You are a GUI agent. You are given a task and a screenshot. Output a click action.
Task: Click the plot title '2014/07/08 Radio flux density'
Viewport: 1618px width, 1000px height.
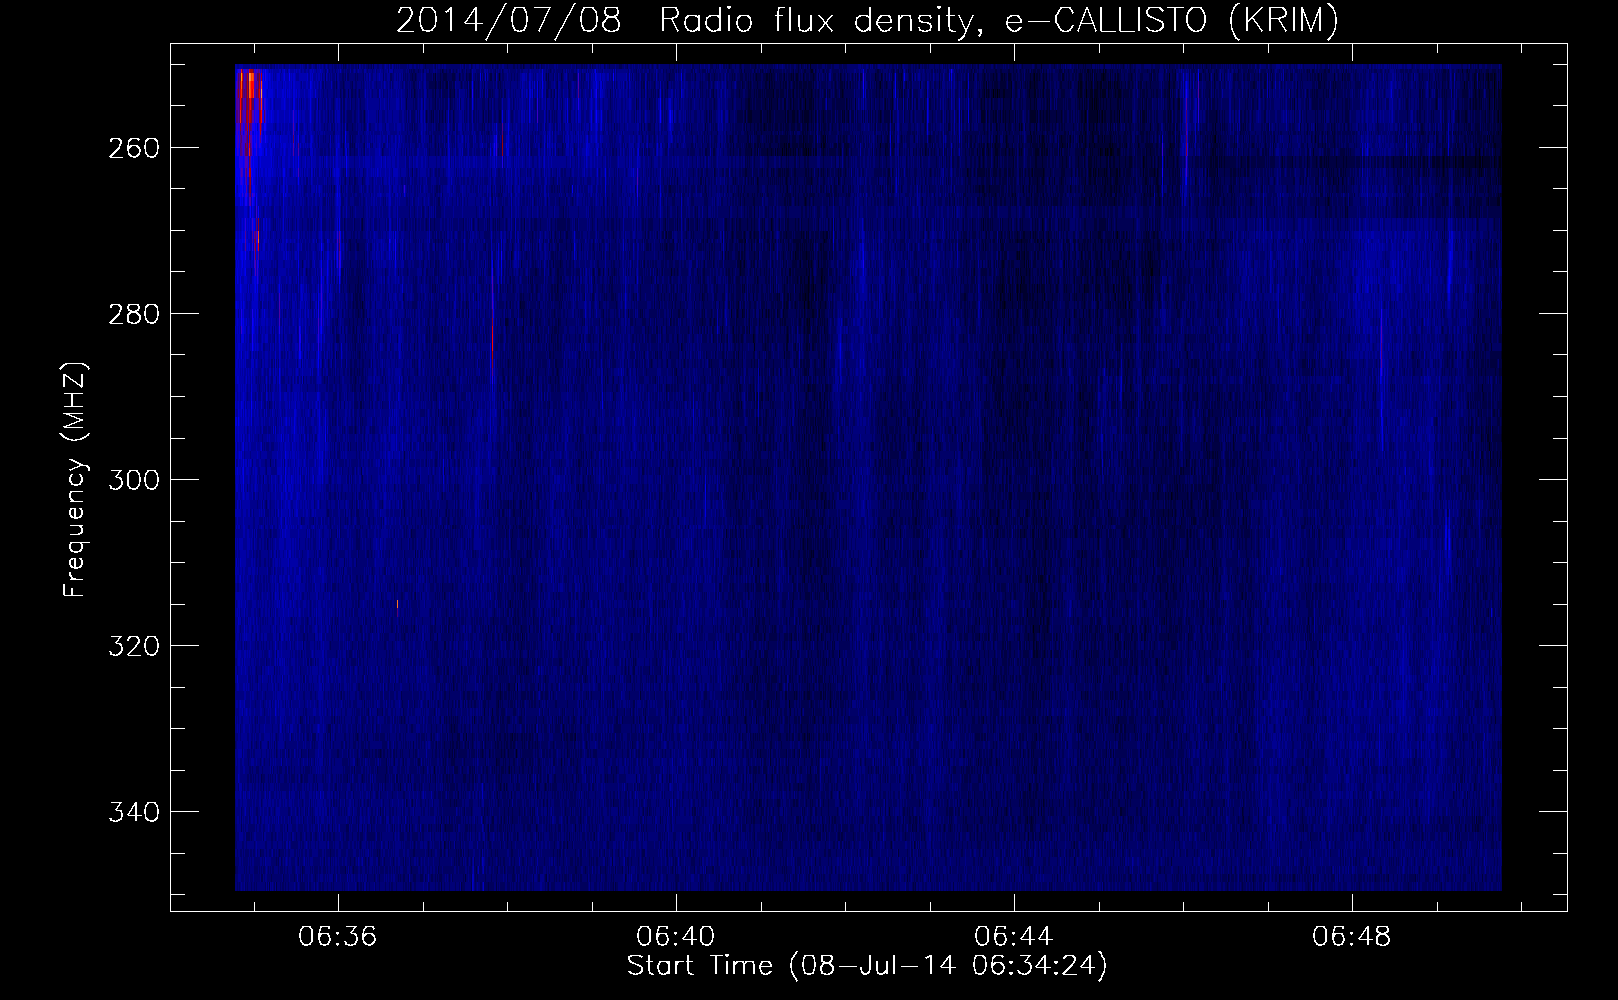[867, 21]
